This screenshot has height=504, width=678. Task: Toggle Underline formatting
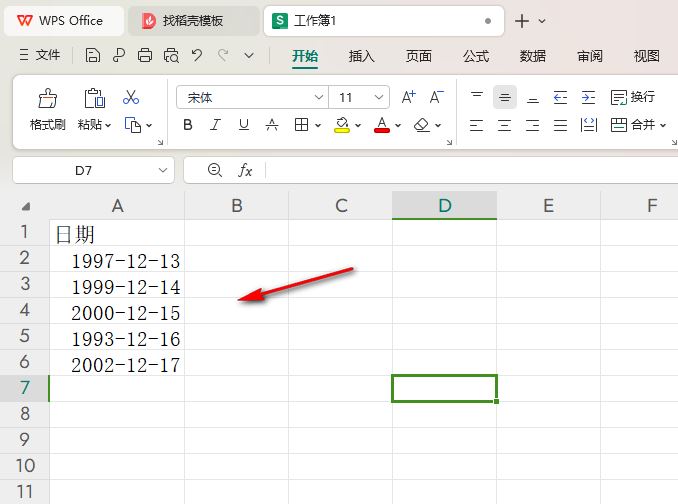pyautogui.click(x=244, y=125)
